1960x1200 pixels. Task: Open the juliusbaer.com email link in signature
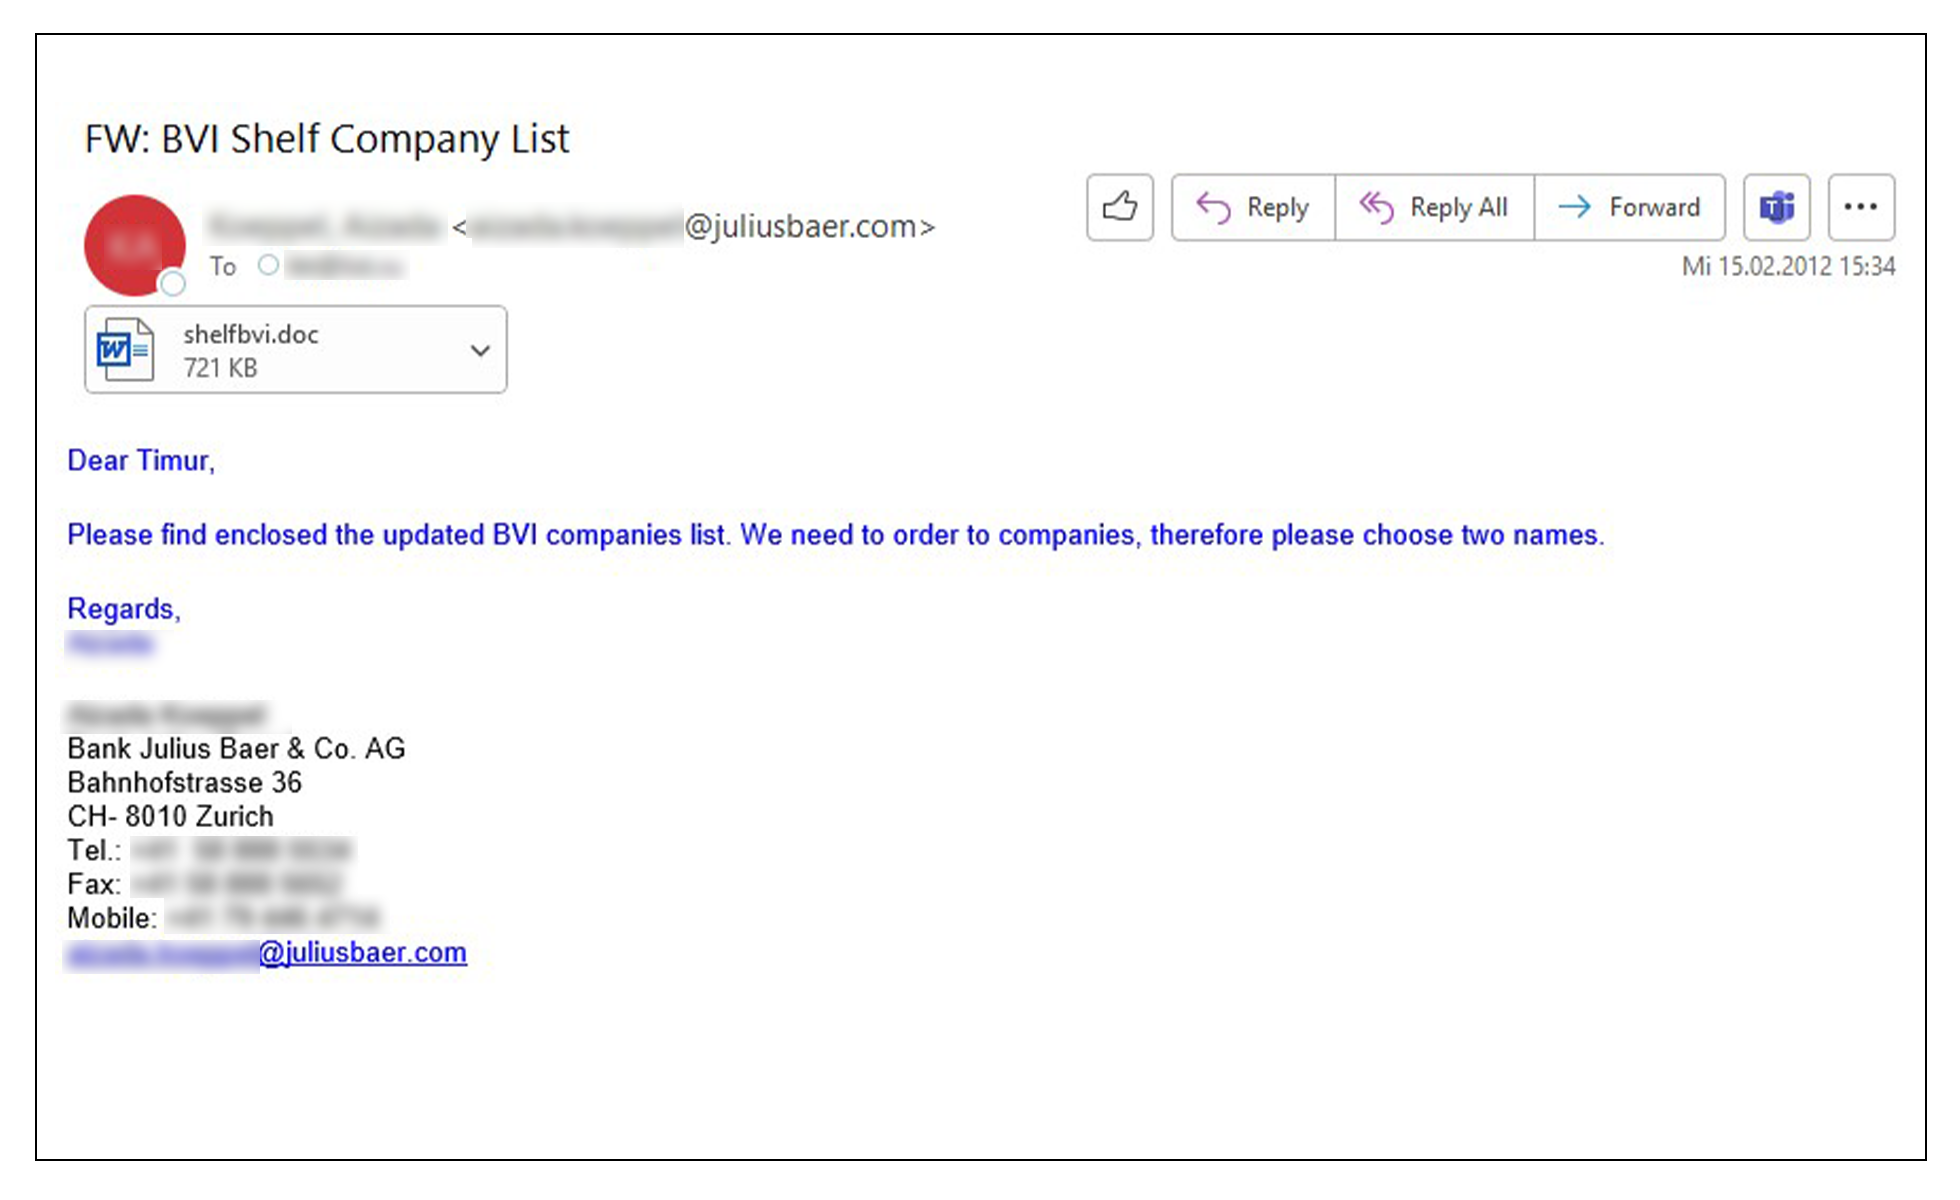click(x=266, y=952)
